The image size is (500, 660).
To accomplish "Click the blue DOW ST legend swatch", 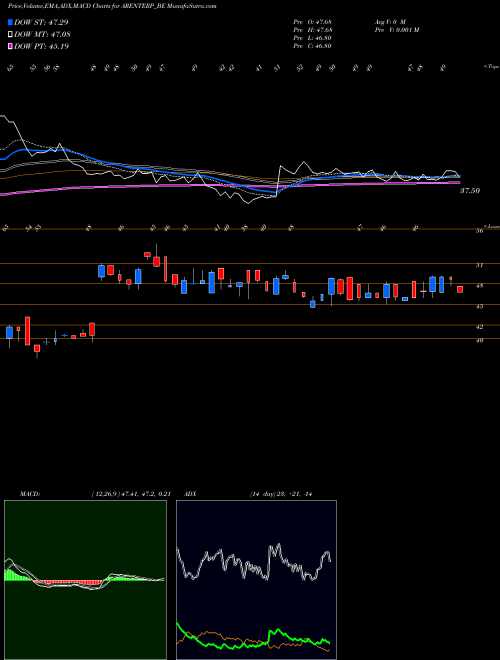I will (10, 22).
